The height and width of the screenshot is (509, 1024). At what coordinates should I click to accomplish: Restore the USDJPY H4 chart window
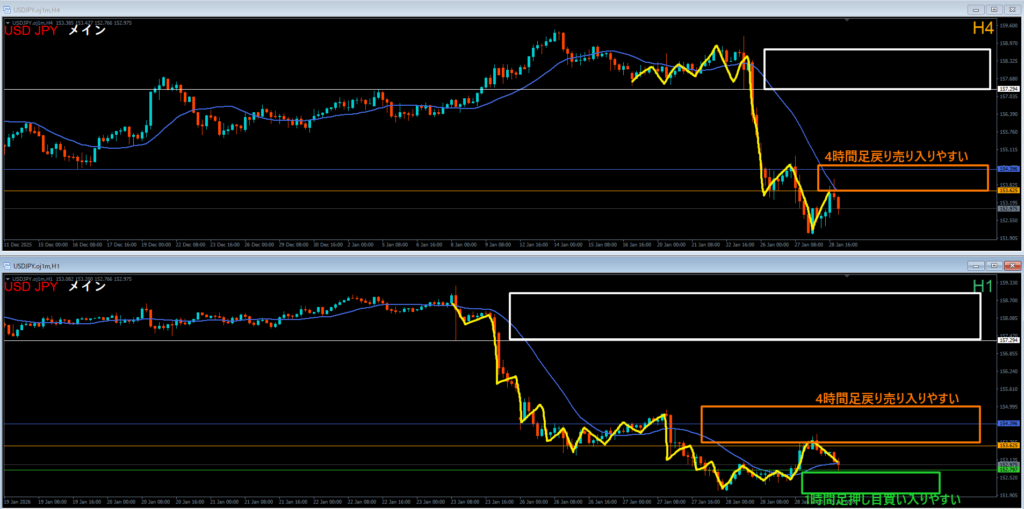(x=994, y=10)
